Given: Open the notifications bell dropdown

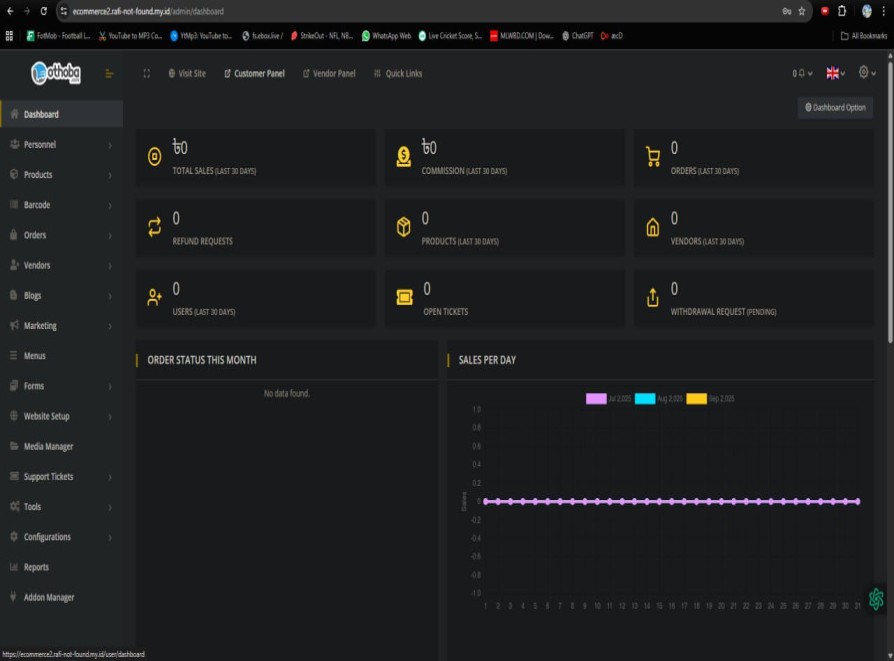Looking at the screenshot, I should point(802,73).
